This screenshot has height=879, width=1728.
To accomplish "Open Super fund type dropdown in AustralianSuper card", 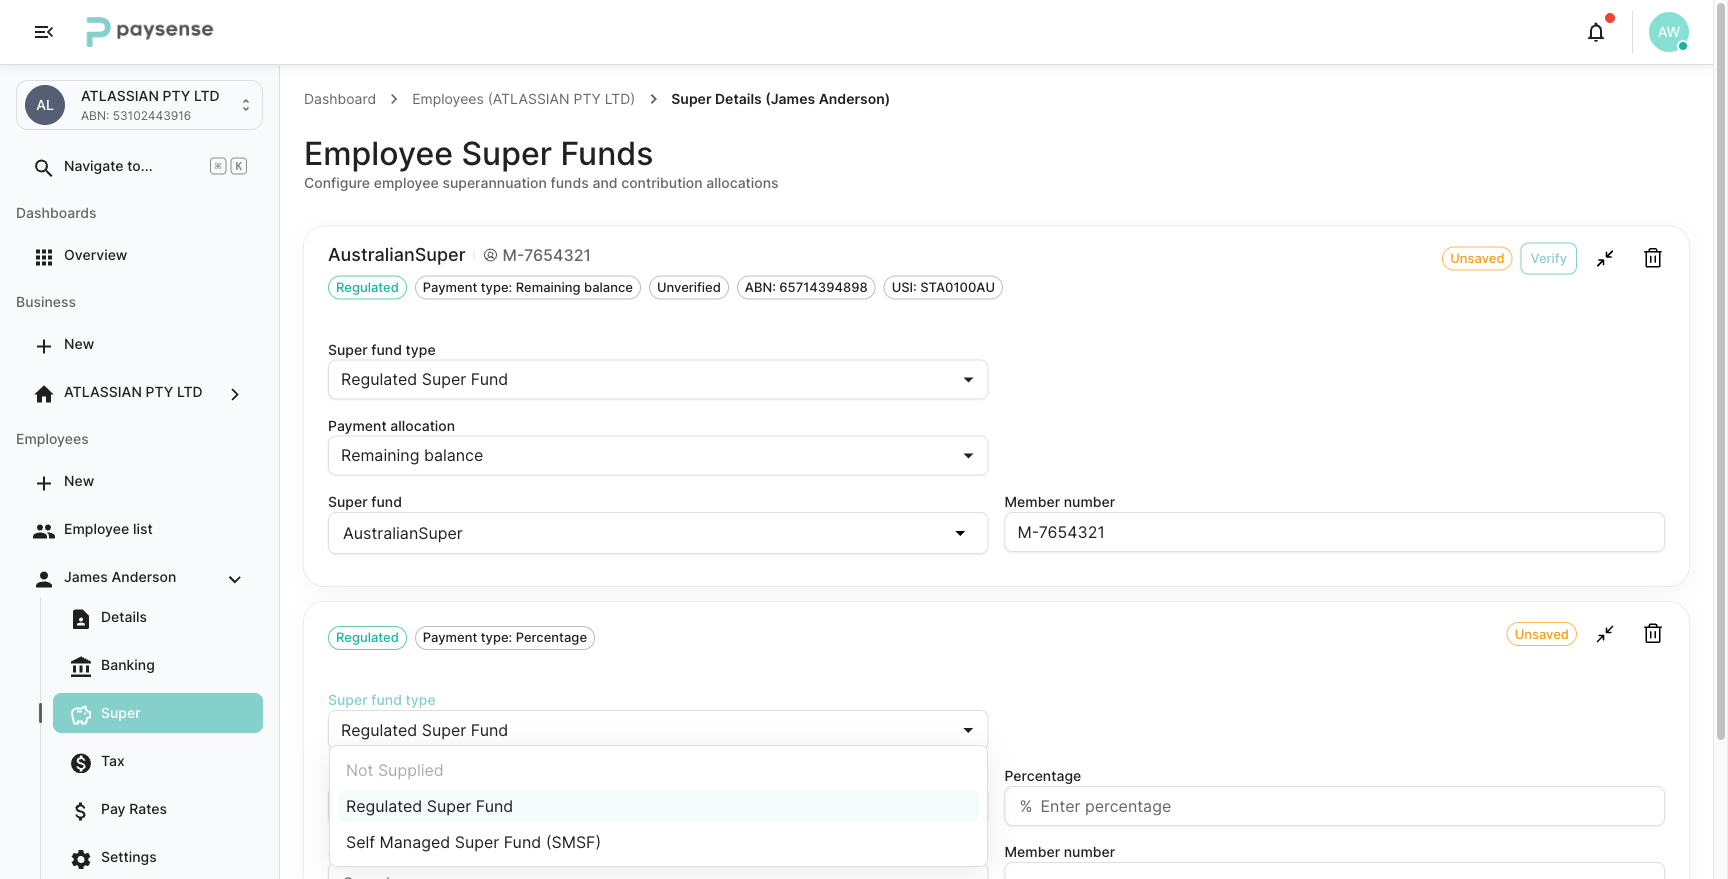I will click(x=658, y=380).
